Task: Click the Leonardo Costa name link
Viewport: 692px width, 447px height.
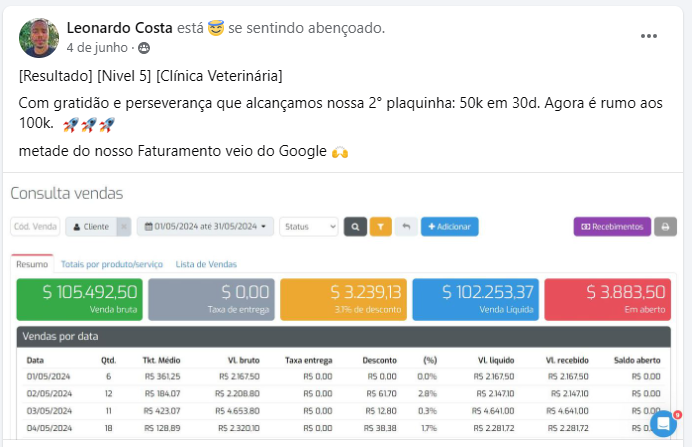Action: 120,28
